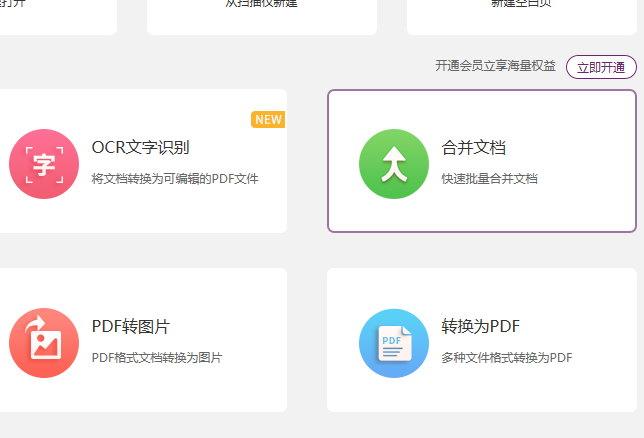The height and width of the screenshot is (438, 644).
Task: Click the green merge documents arrow icon
Action: coord(393,164)
